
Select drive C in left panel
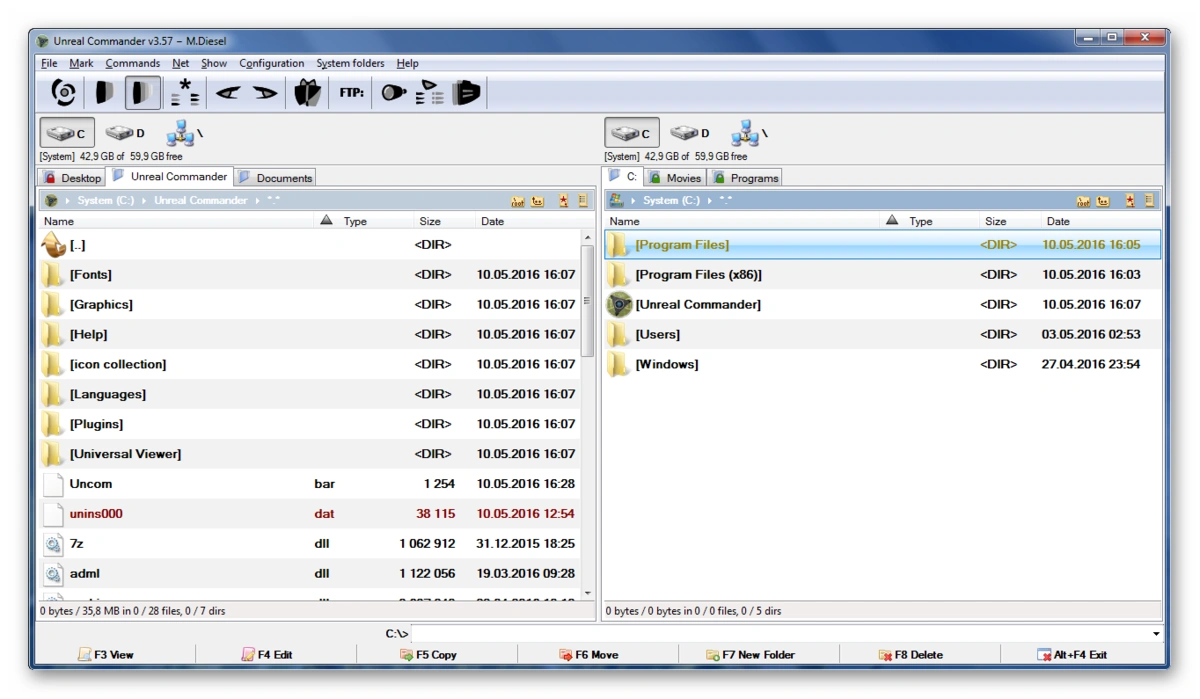(67, 133)
